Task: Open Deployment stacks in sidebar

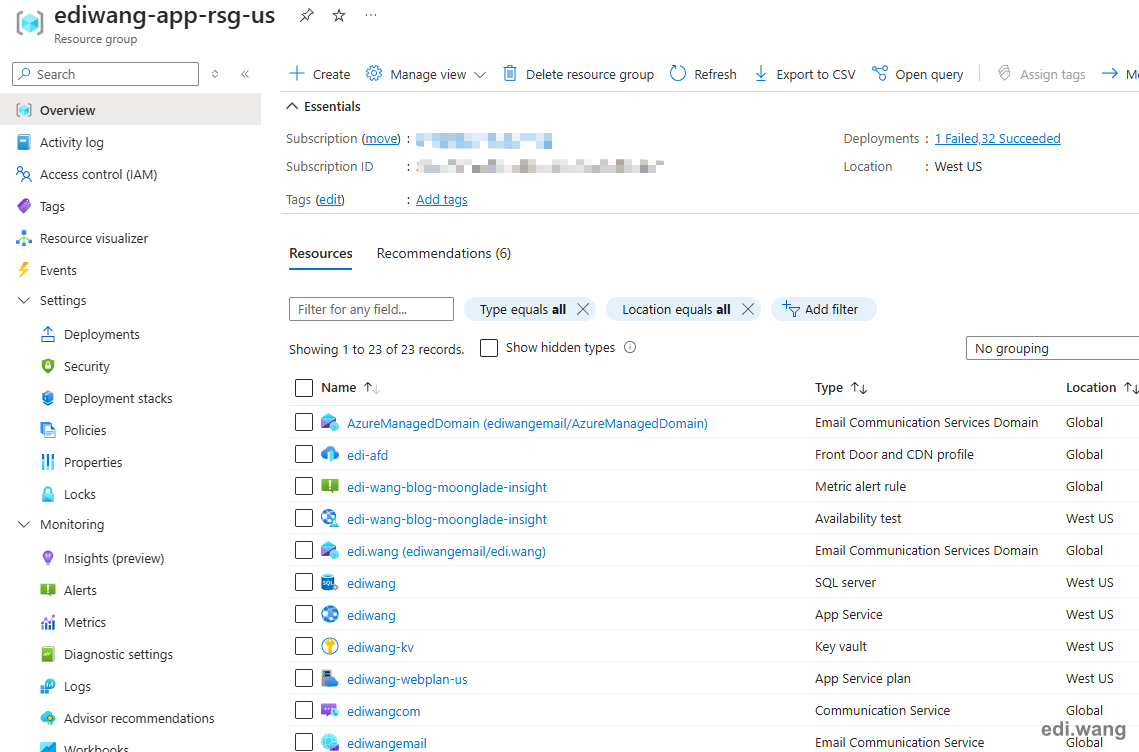Action: [118, 398]
